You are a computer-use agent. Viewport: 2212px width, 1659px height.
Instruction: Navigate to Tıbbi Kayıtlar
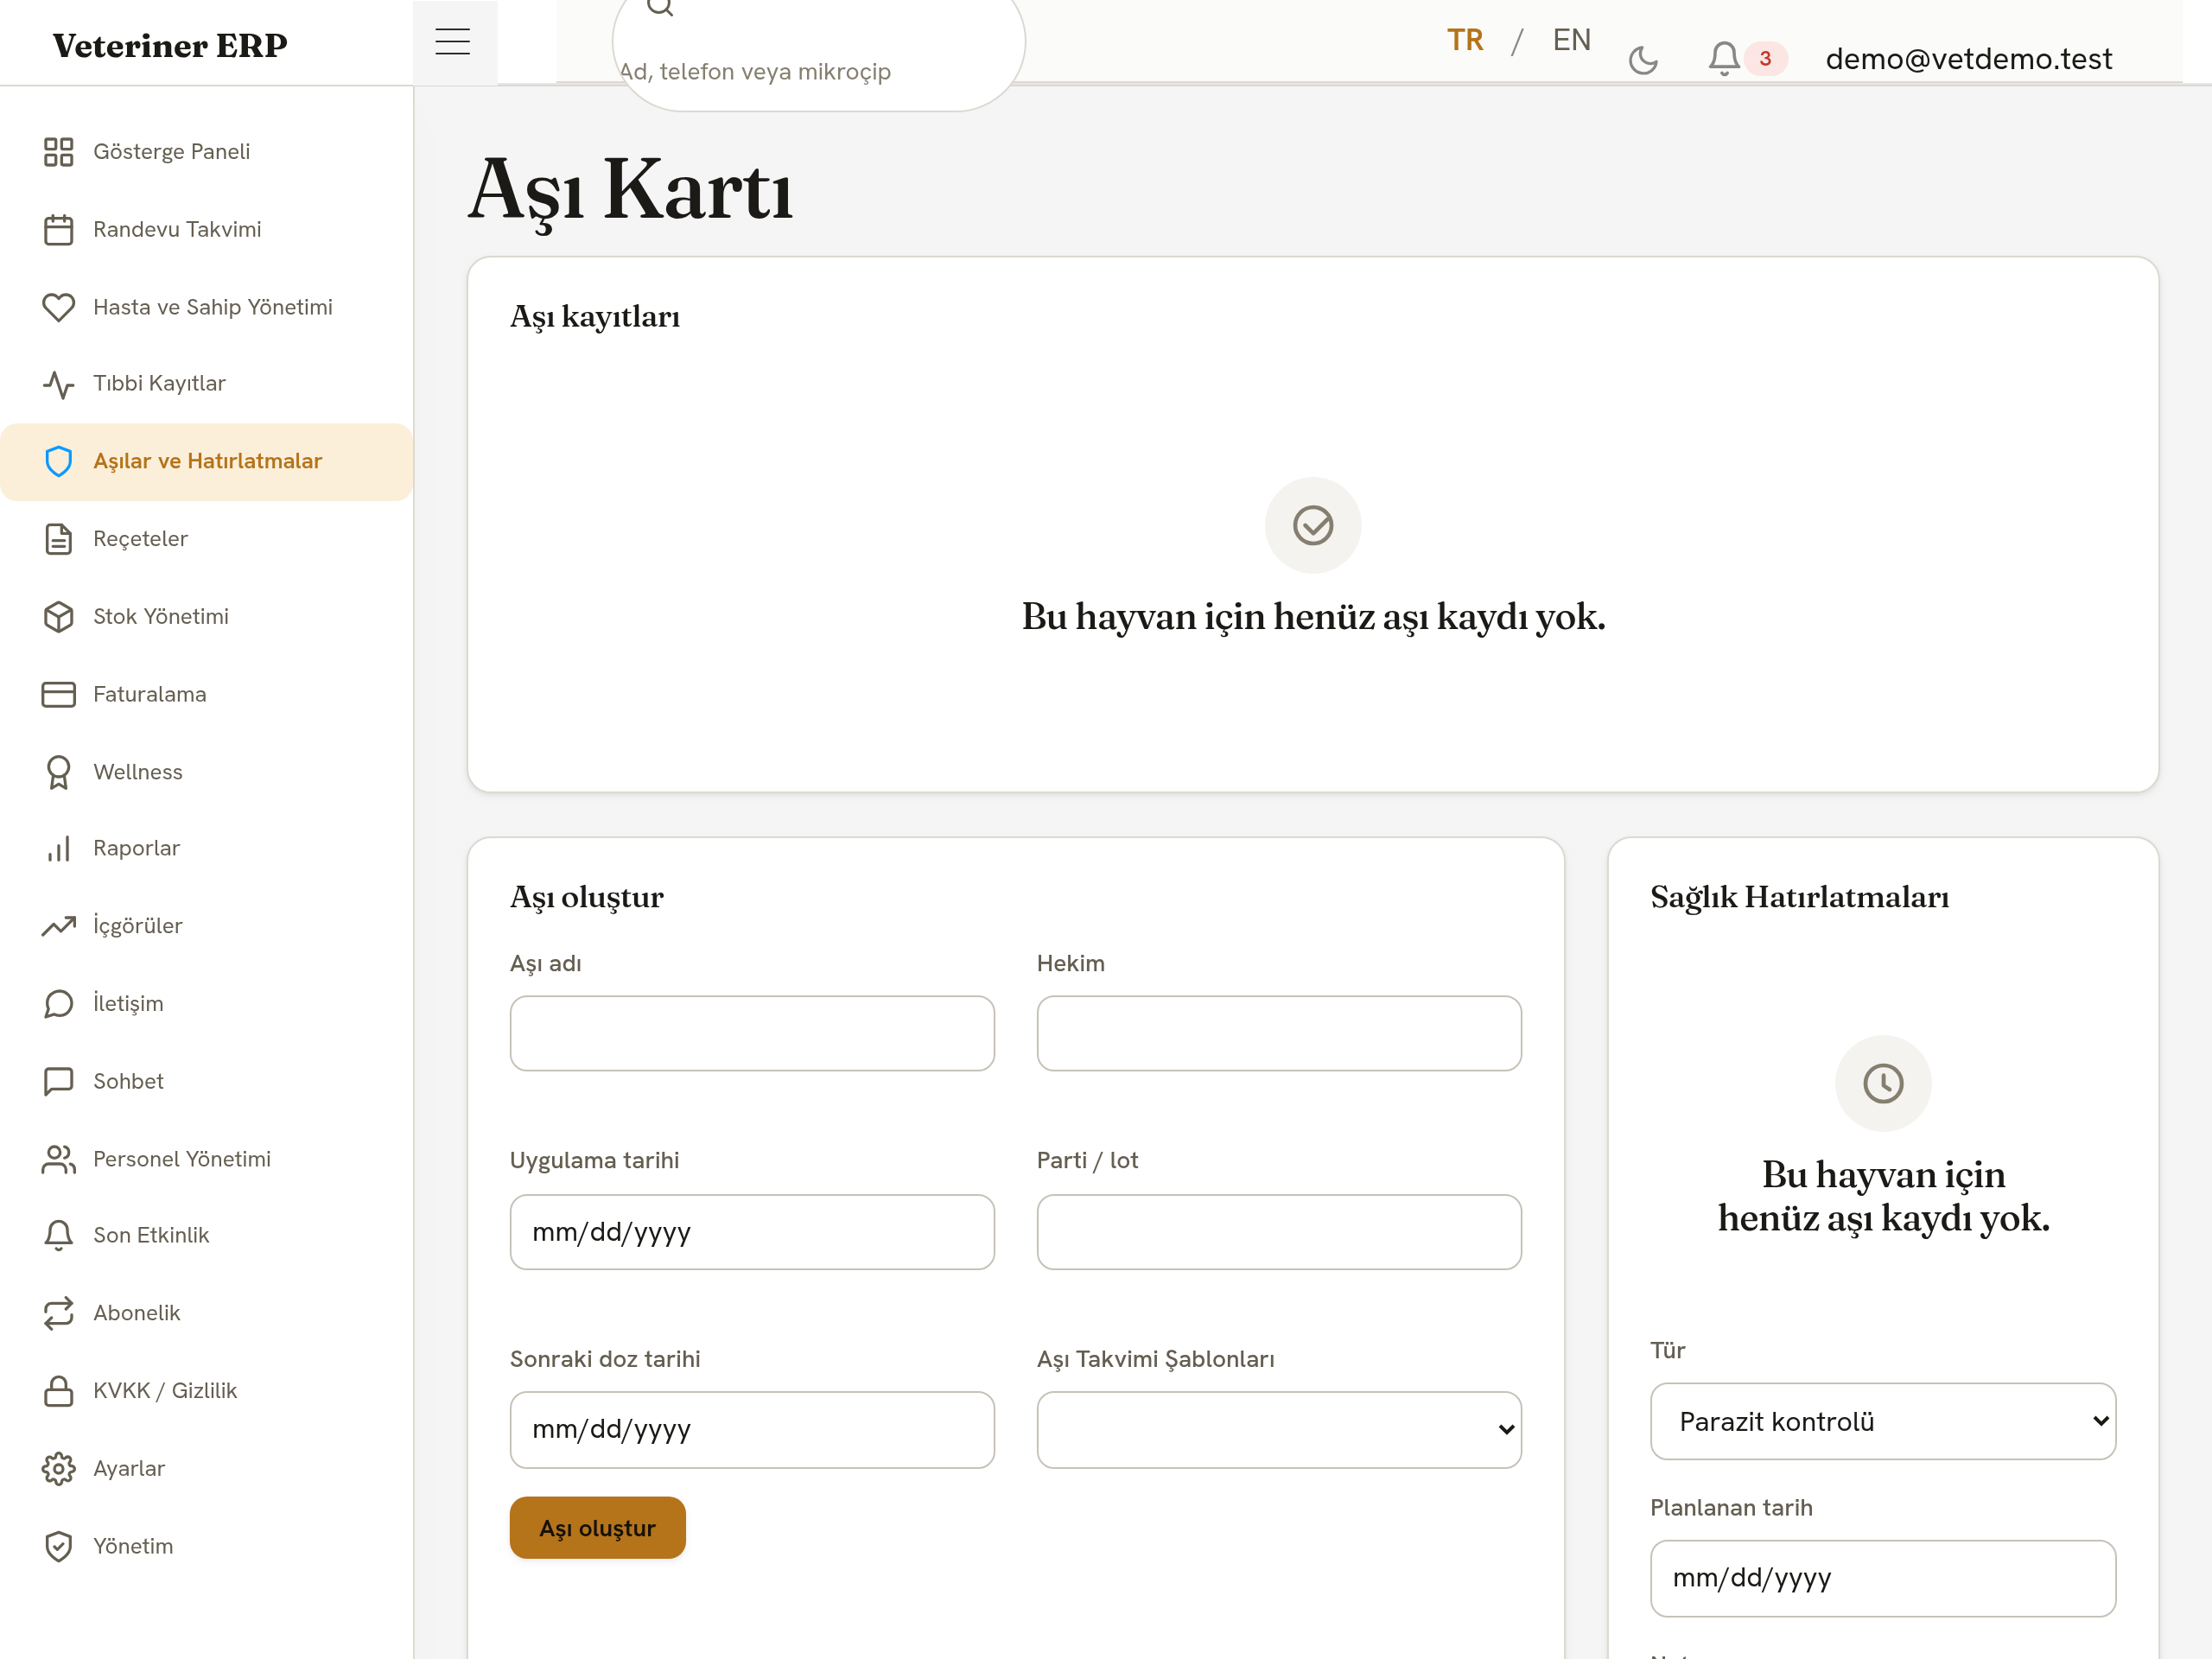pyautogui.click(x=206, y=384)
